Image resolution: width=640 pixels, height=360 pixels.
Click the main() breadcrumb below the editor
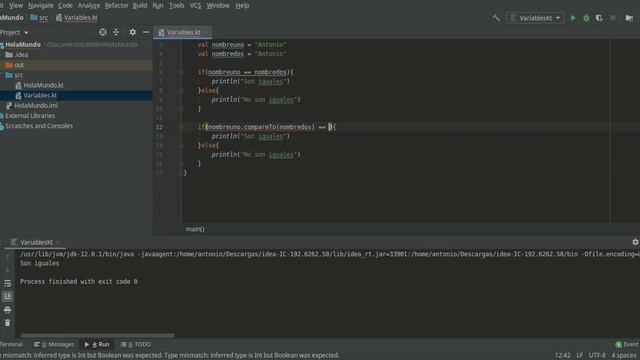pos(195,229)
